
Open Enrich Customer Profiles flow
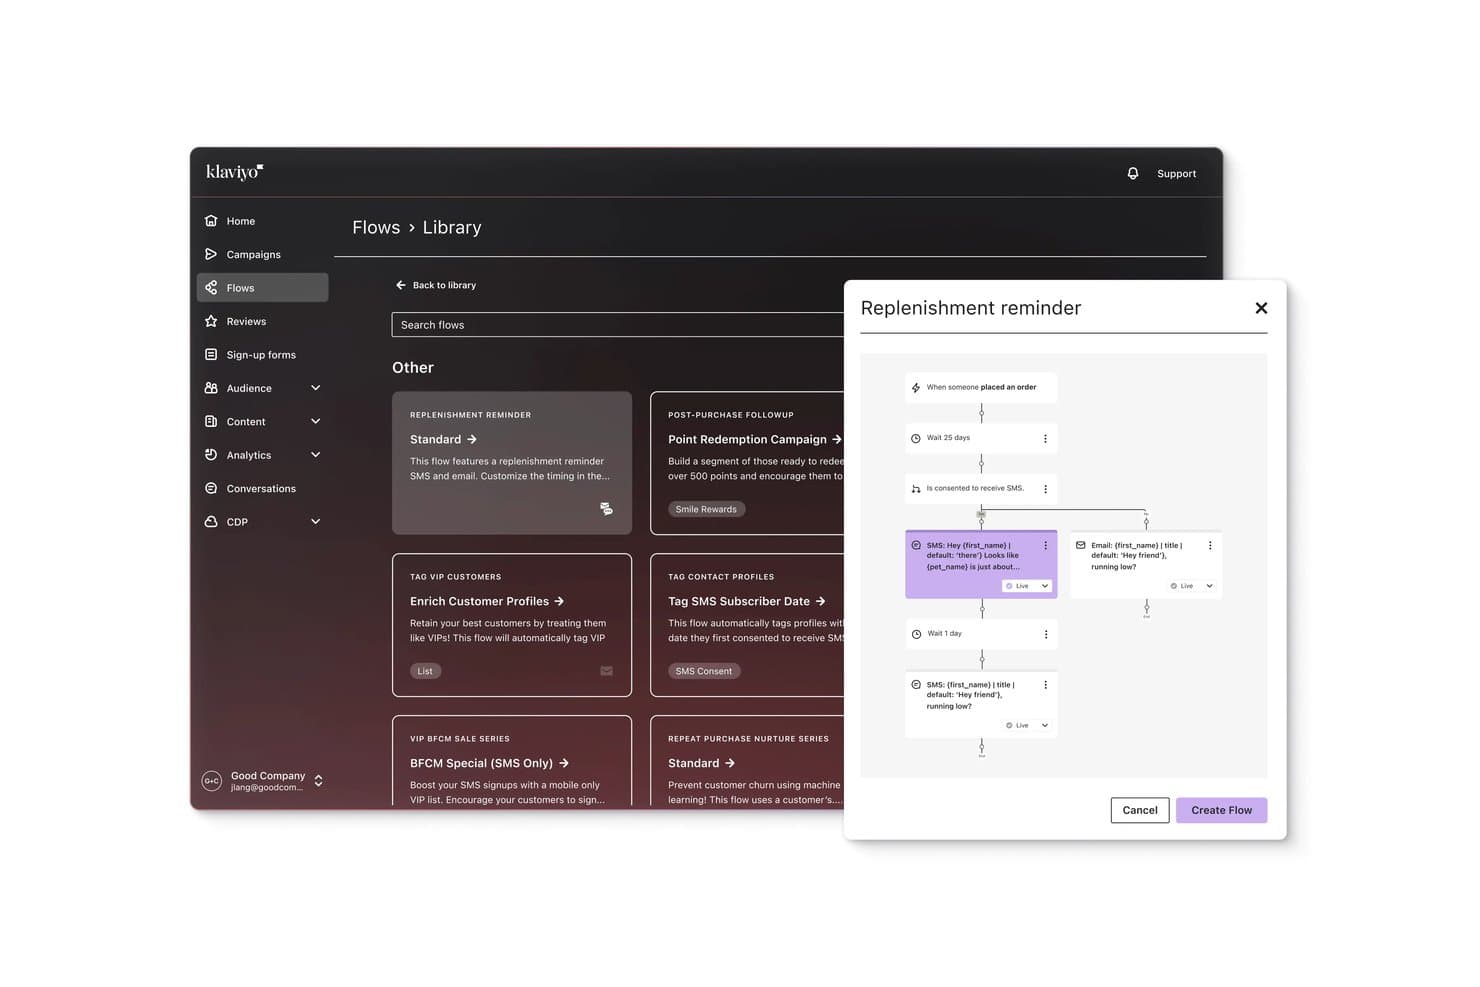(x=487, y=601)
